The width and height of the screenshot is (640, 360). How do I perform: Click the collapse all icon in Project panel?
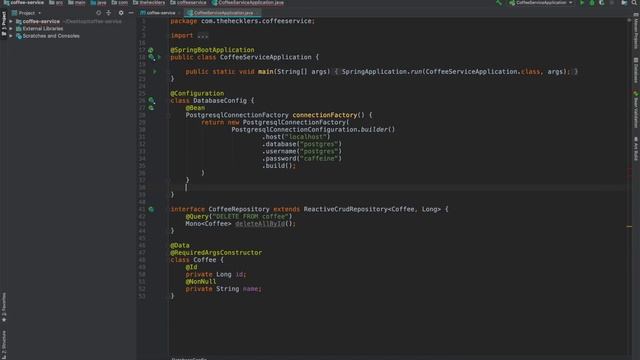coord(109,13)
